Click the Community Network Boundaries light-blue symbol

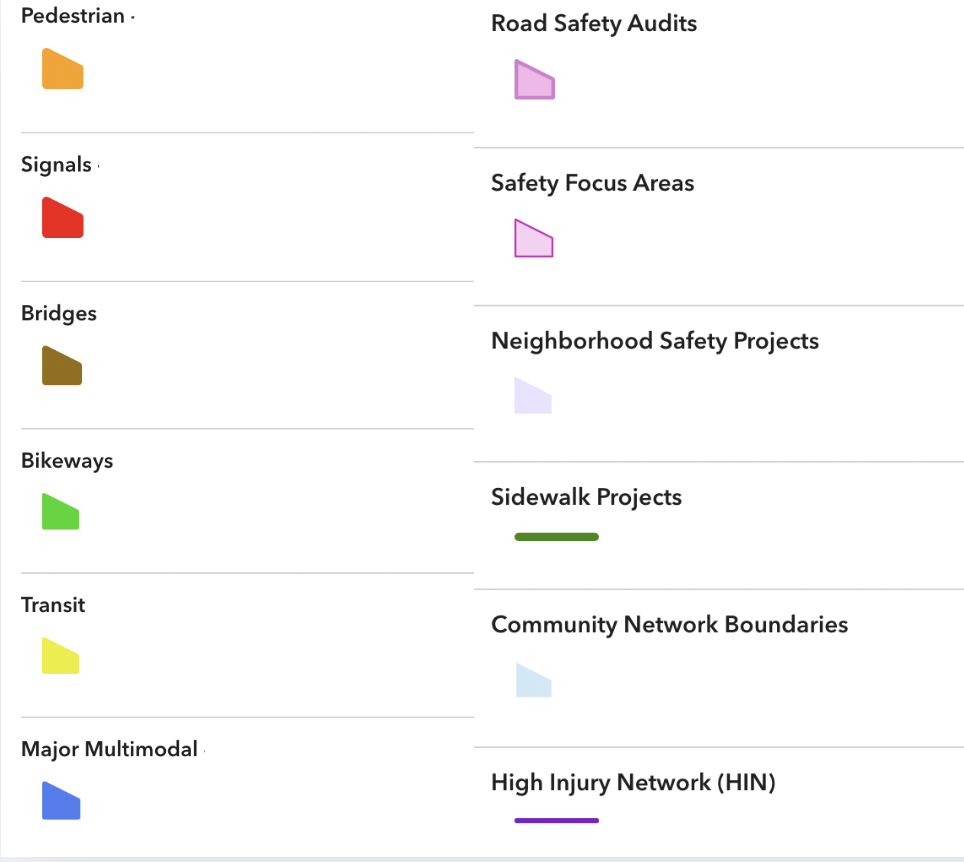click(533, 681)
